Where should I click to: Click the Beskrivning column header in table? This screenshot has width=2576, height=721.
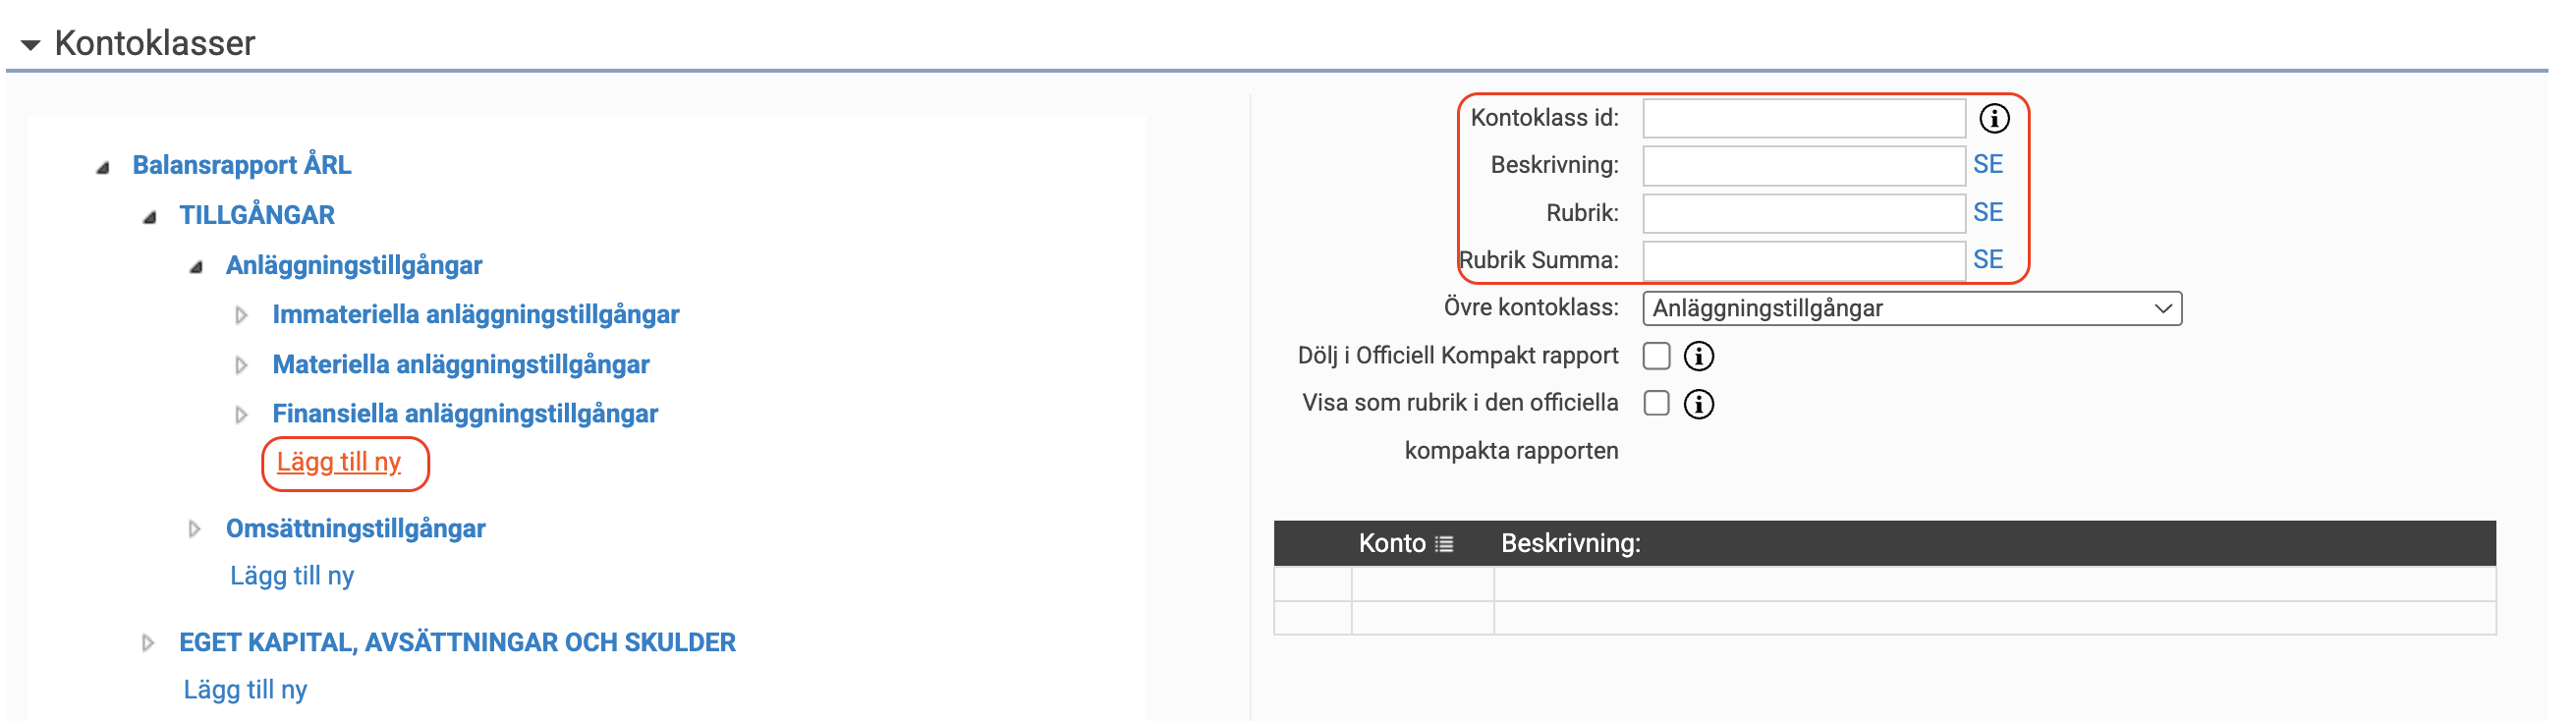[1571, 544]
